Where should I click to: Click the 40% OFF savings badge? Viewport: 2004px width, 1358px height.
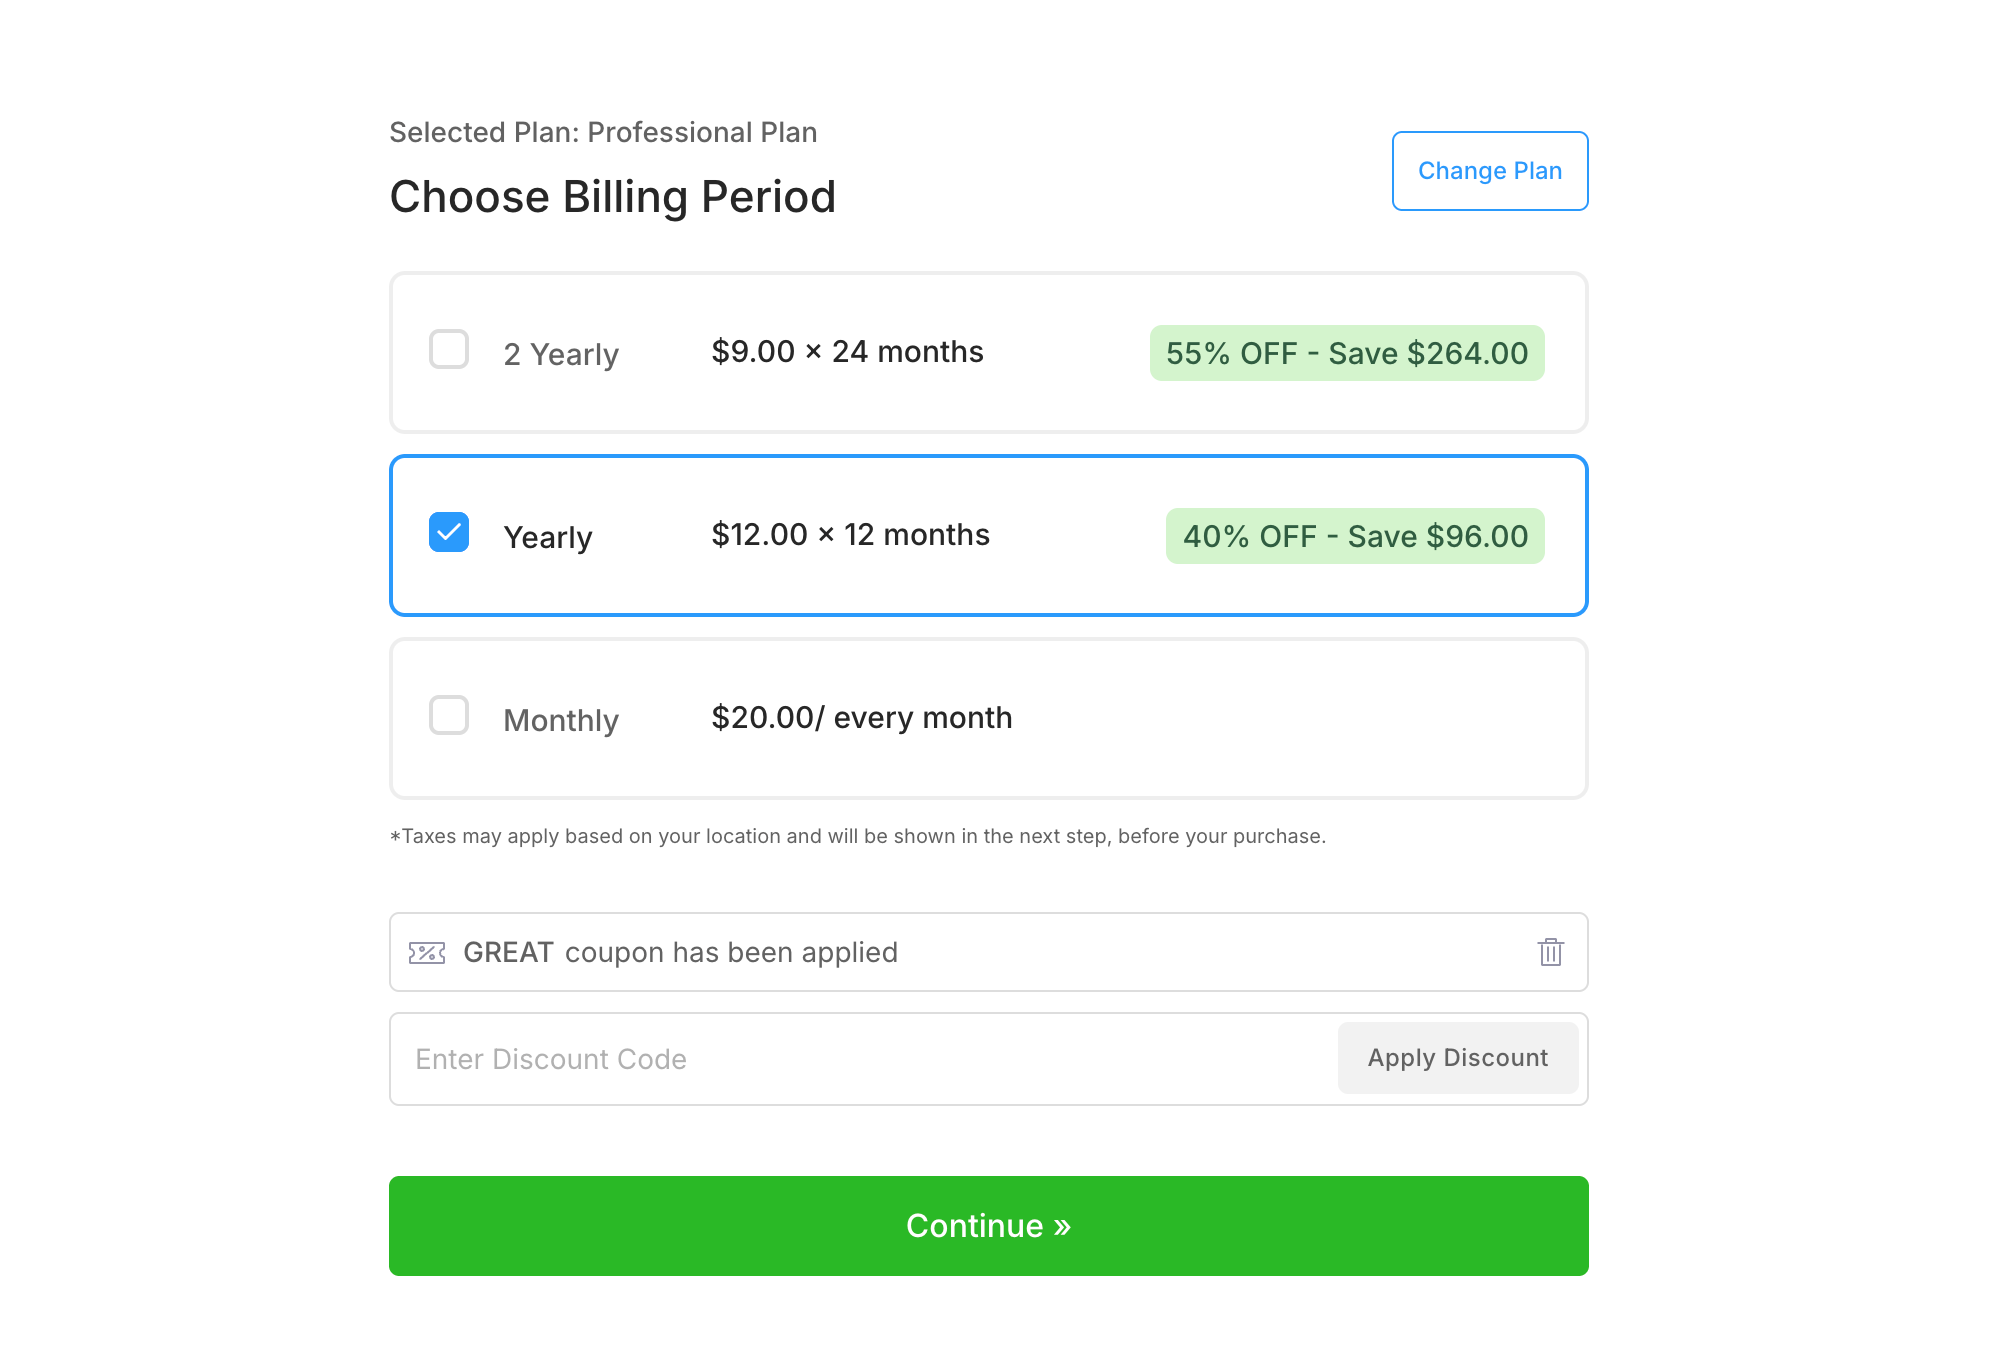tap(1354, 536)
